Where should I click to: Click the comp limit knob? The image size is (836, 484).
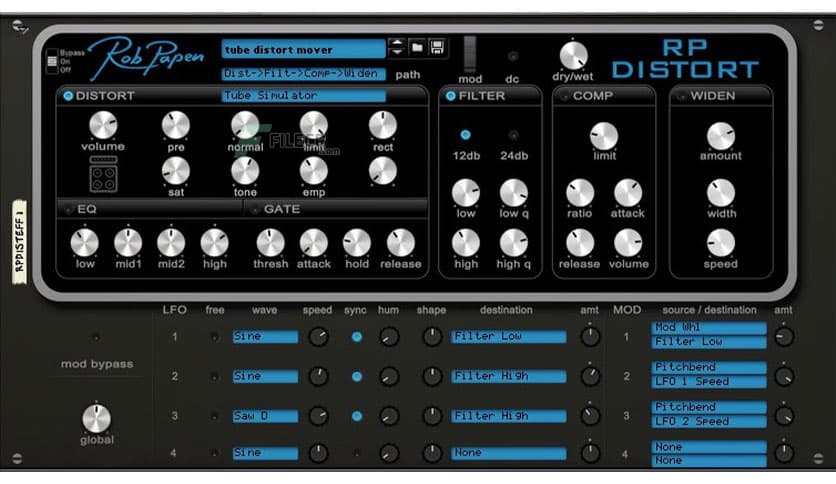click(604, 136)
